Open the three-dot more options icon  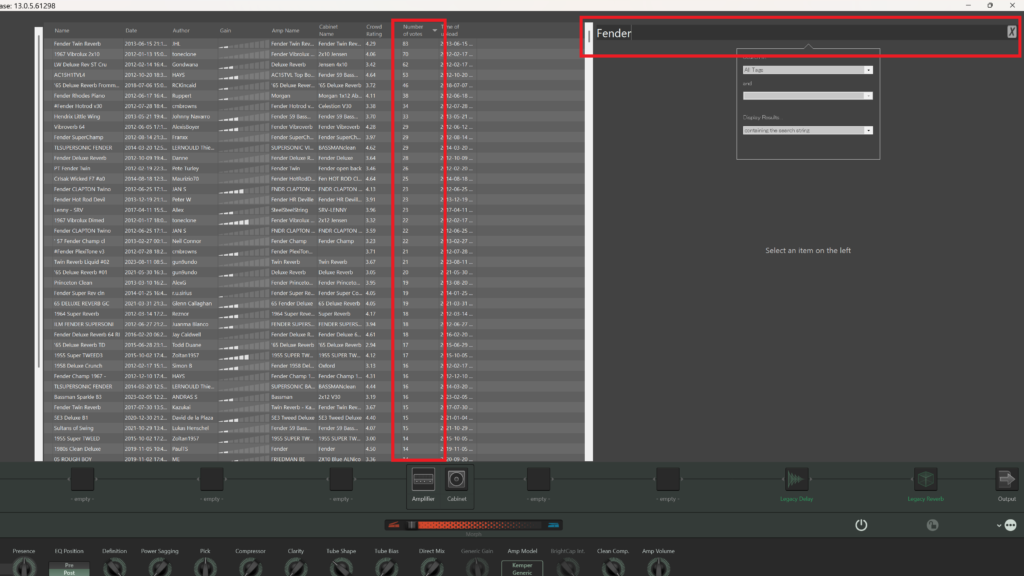tap(1010, 525)
